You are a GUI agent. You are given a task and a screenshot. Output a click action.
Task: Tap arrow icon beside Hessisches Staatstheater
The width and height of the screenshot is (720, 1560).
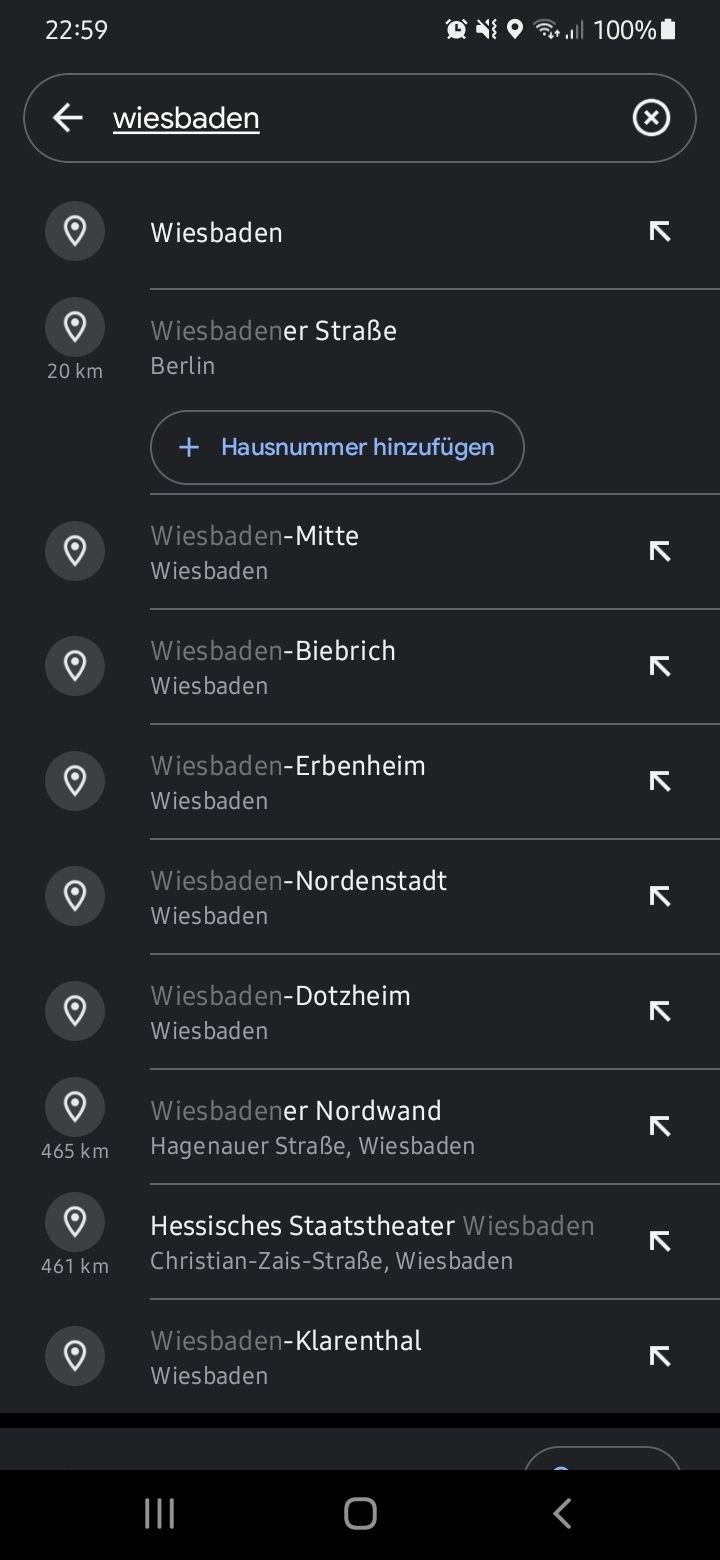659,1241
